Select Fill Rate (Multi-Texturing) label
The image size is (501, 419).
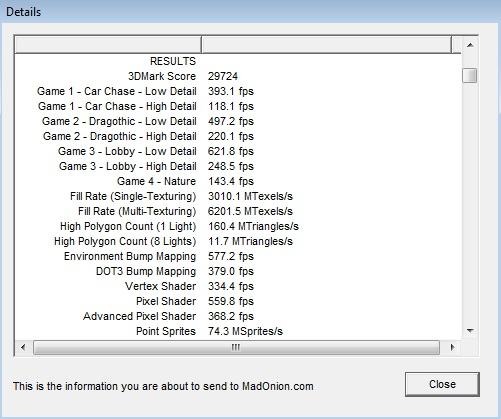click(137, 211)
